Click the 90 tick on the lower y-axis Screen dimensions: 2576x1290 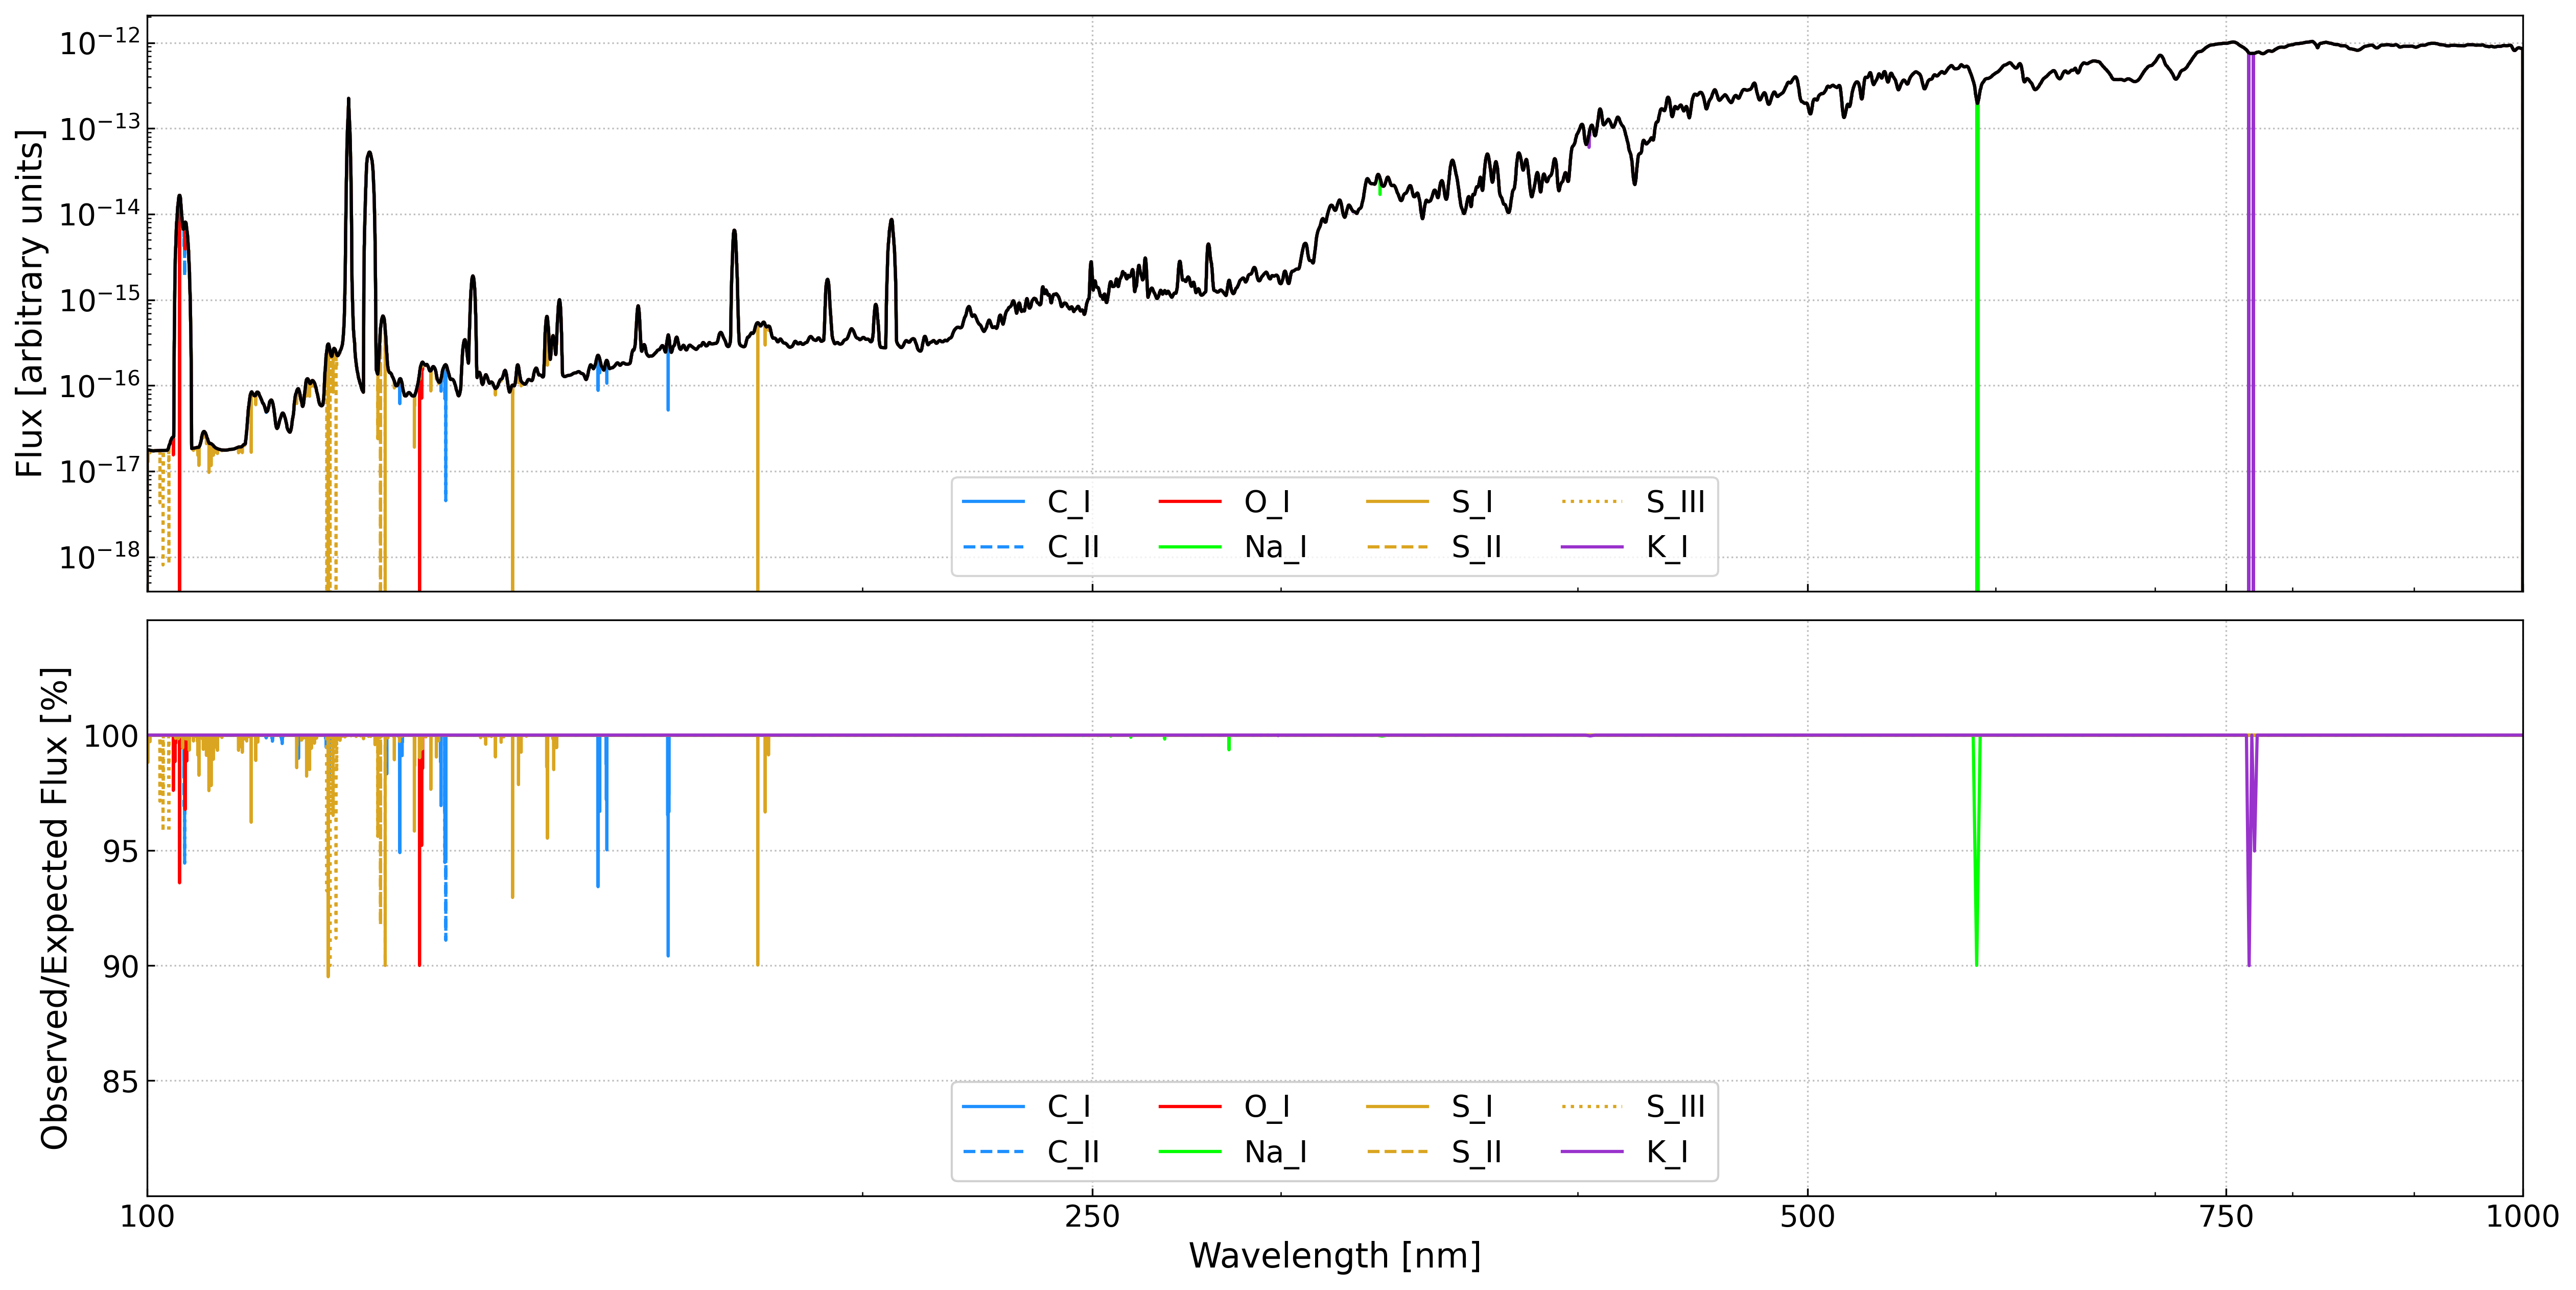[120, 966]
